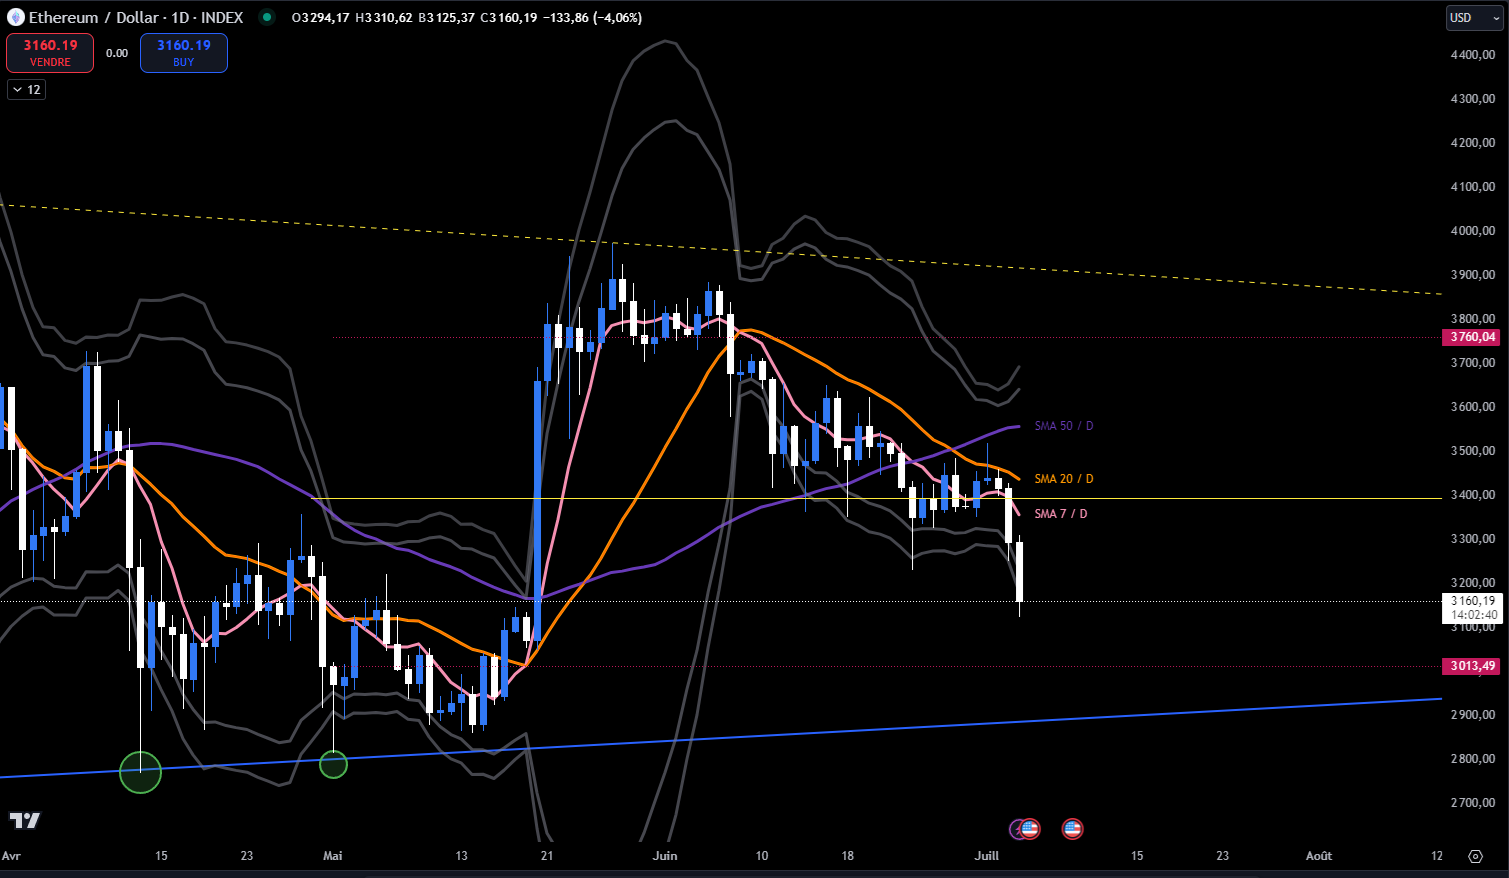Open the 1D interval selector in the legend
The width and height of the screenshot is (1509, 878).
point(177,17)
